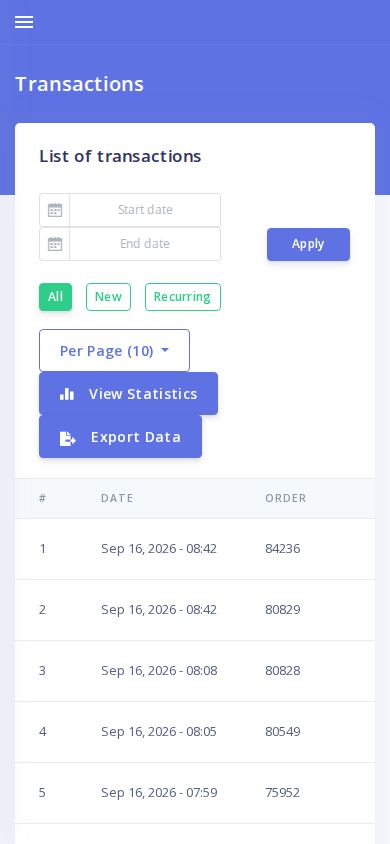The height and width of the screenshot is (844, 390).
Task: Click the # column header
Action: [42, 498]
